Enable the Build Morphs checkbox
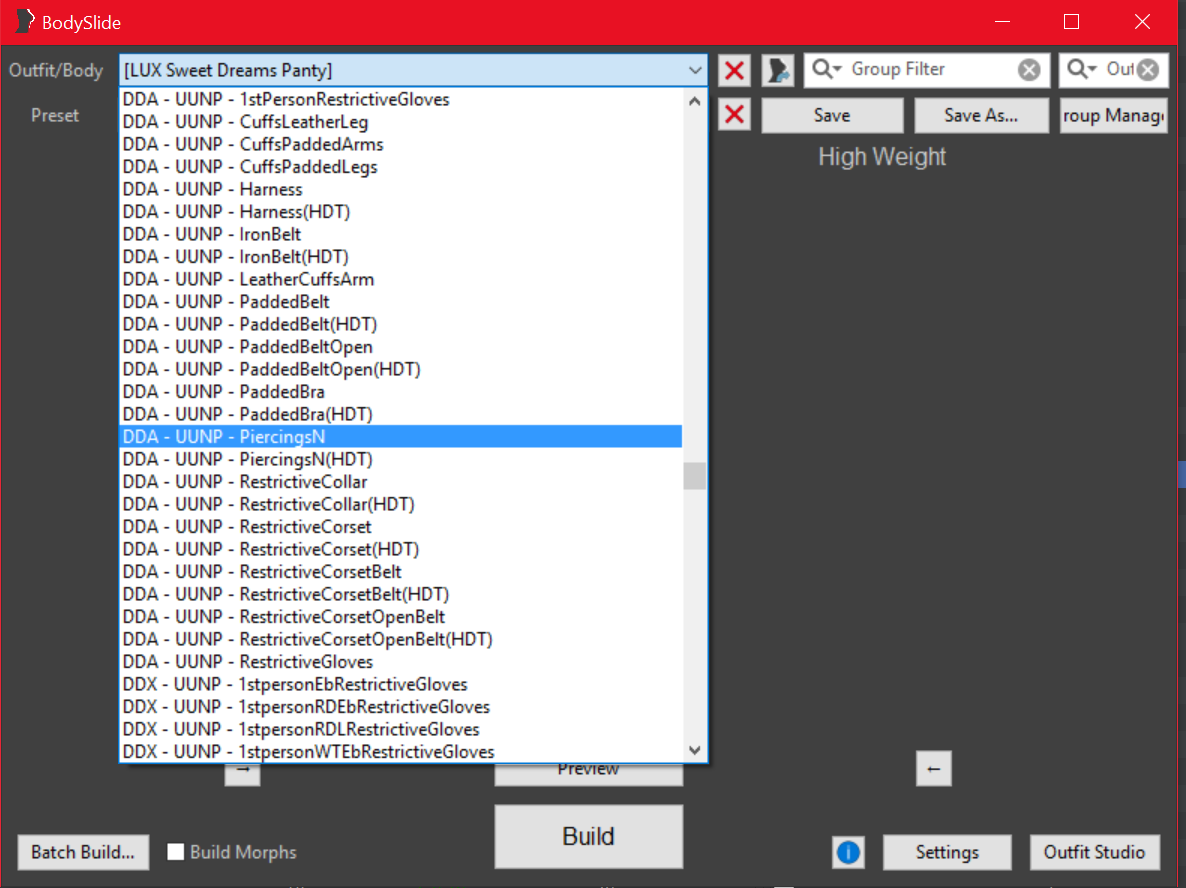1186x888 pixels. [175, 852]
